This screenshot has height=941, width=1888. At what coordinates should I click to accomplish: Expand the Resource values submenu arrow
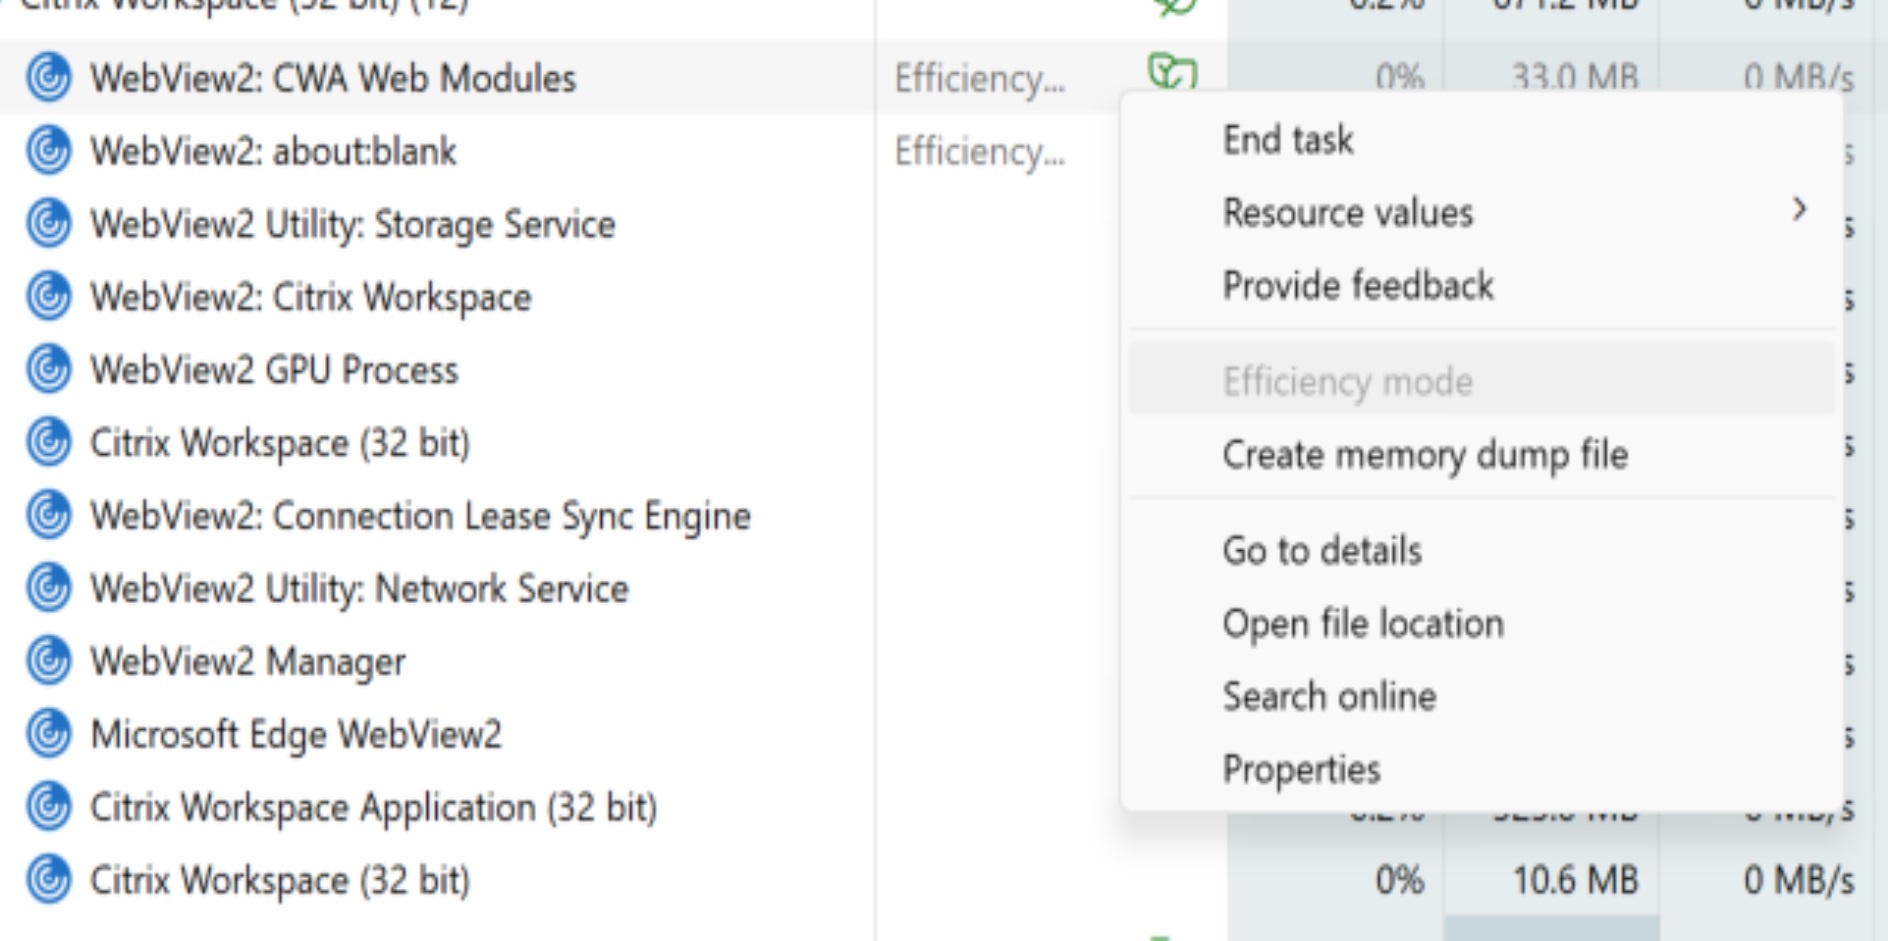click(x=1799, y=210)
